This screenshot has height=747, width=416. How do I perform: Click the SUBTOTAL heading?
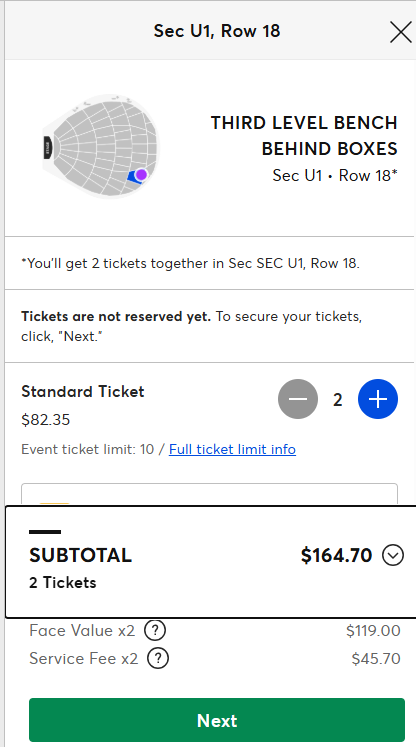point(81,555)
